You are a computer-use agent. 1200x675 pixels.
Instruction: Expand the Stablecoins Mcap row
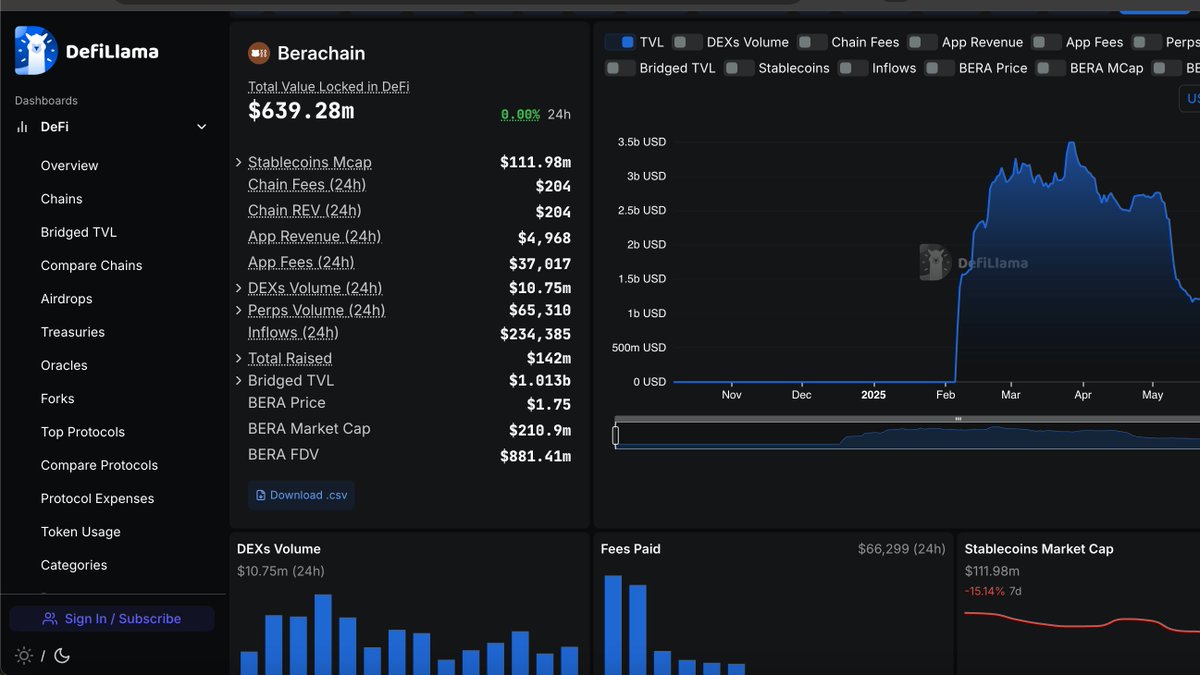coord(238,162)
